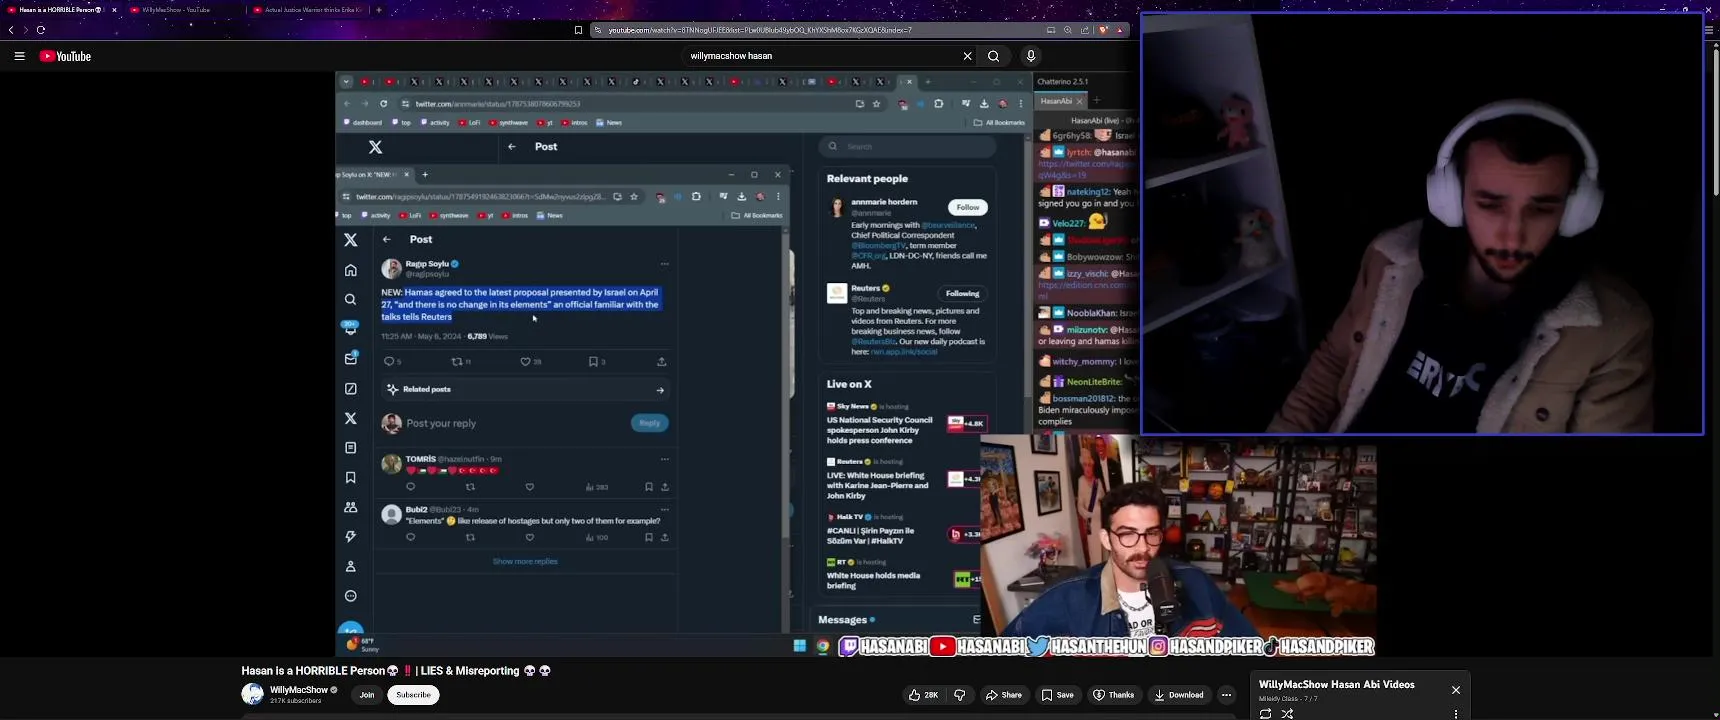Join the WillyMacShow channel membership

pos(367,695)
